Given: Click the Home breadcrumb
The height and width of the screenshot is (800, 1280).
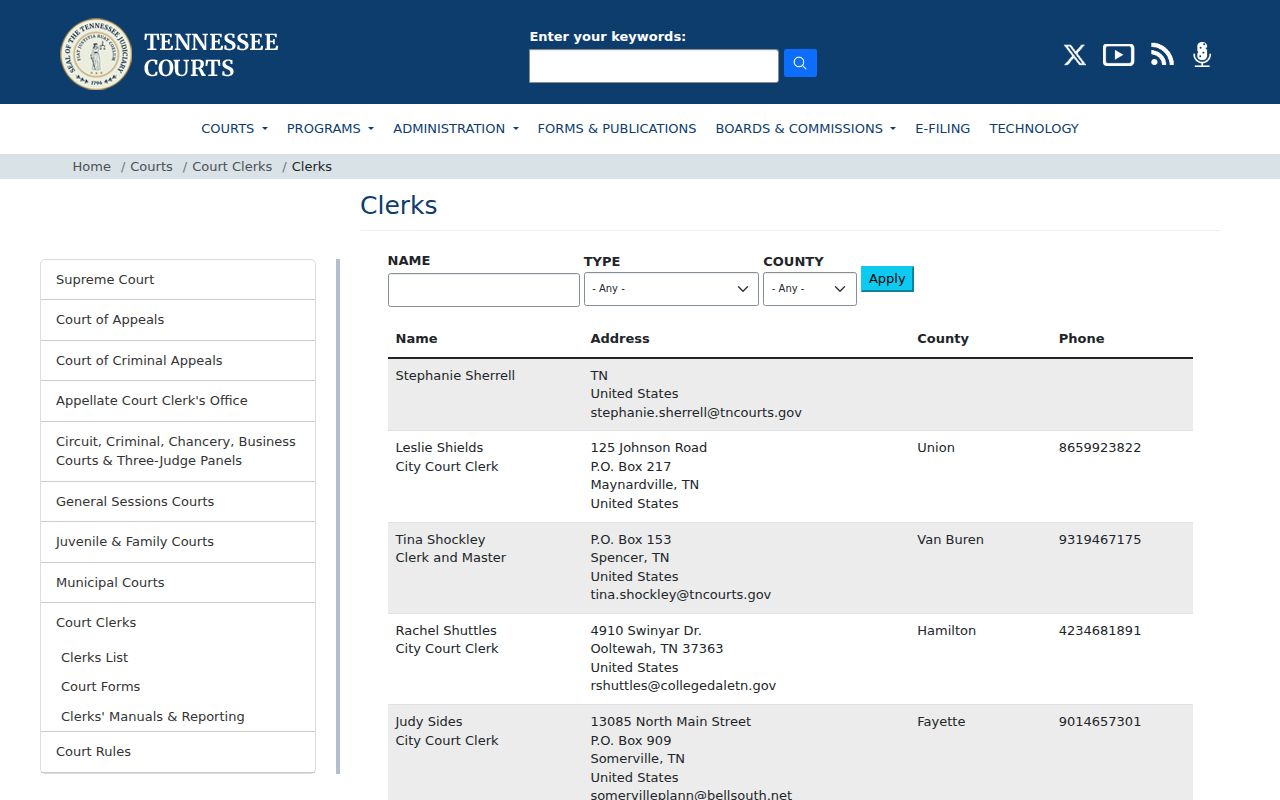Looking at the screenshot, I should [x=91, y=167].
